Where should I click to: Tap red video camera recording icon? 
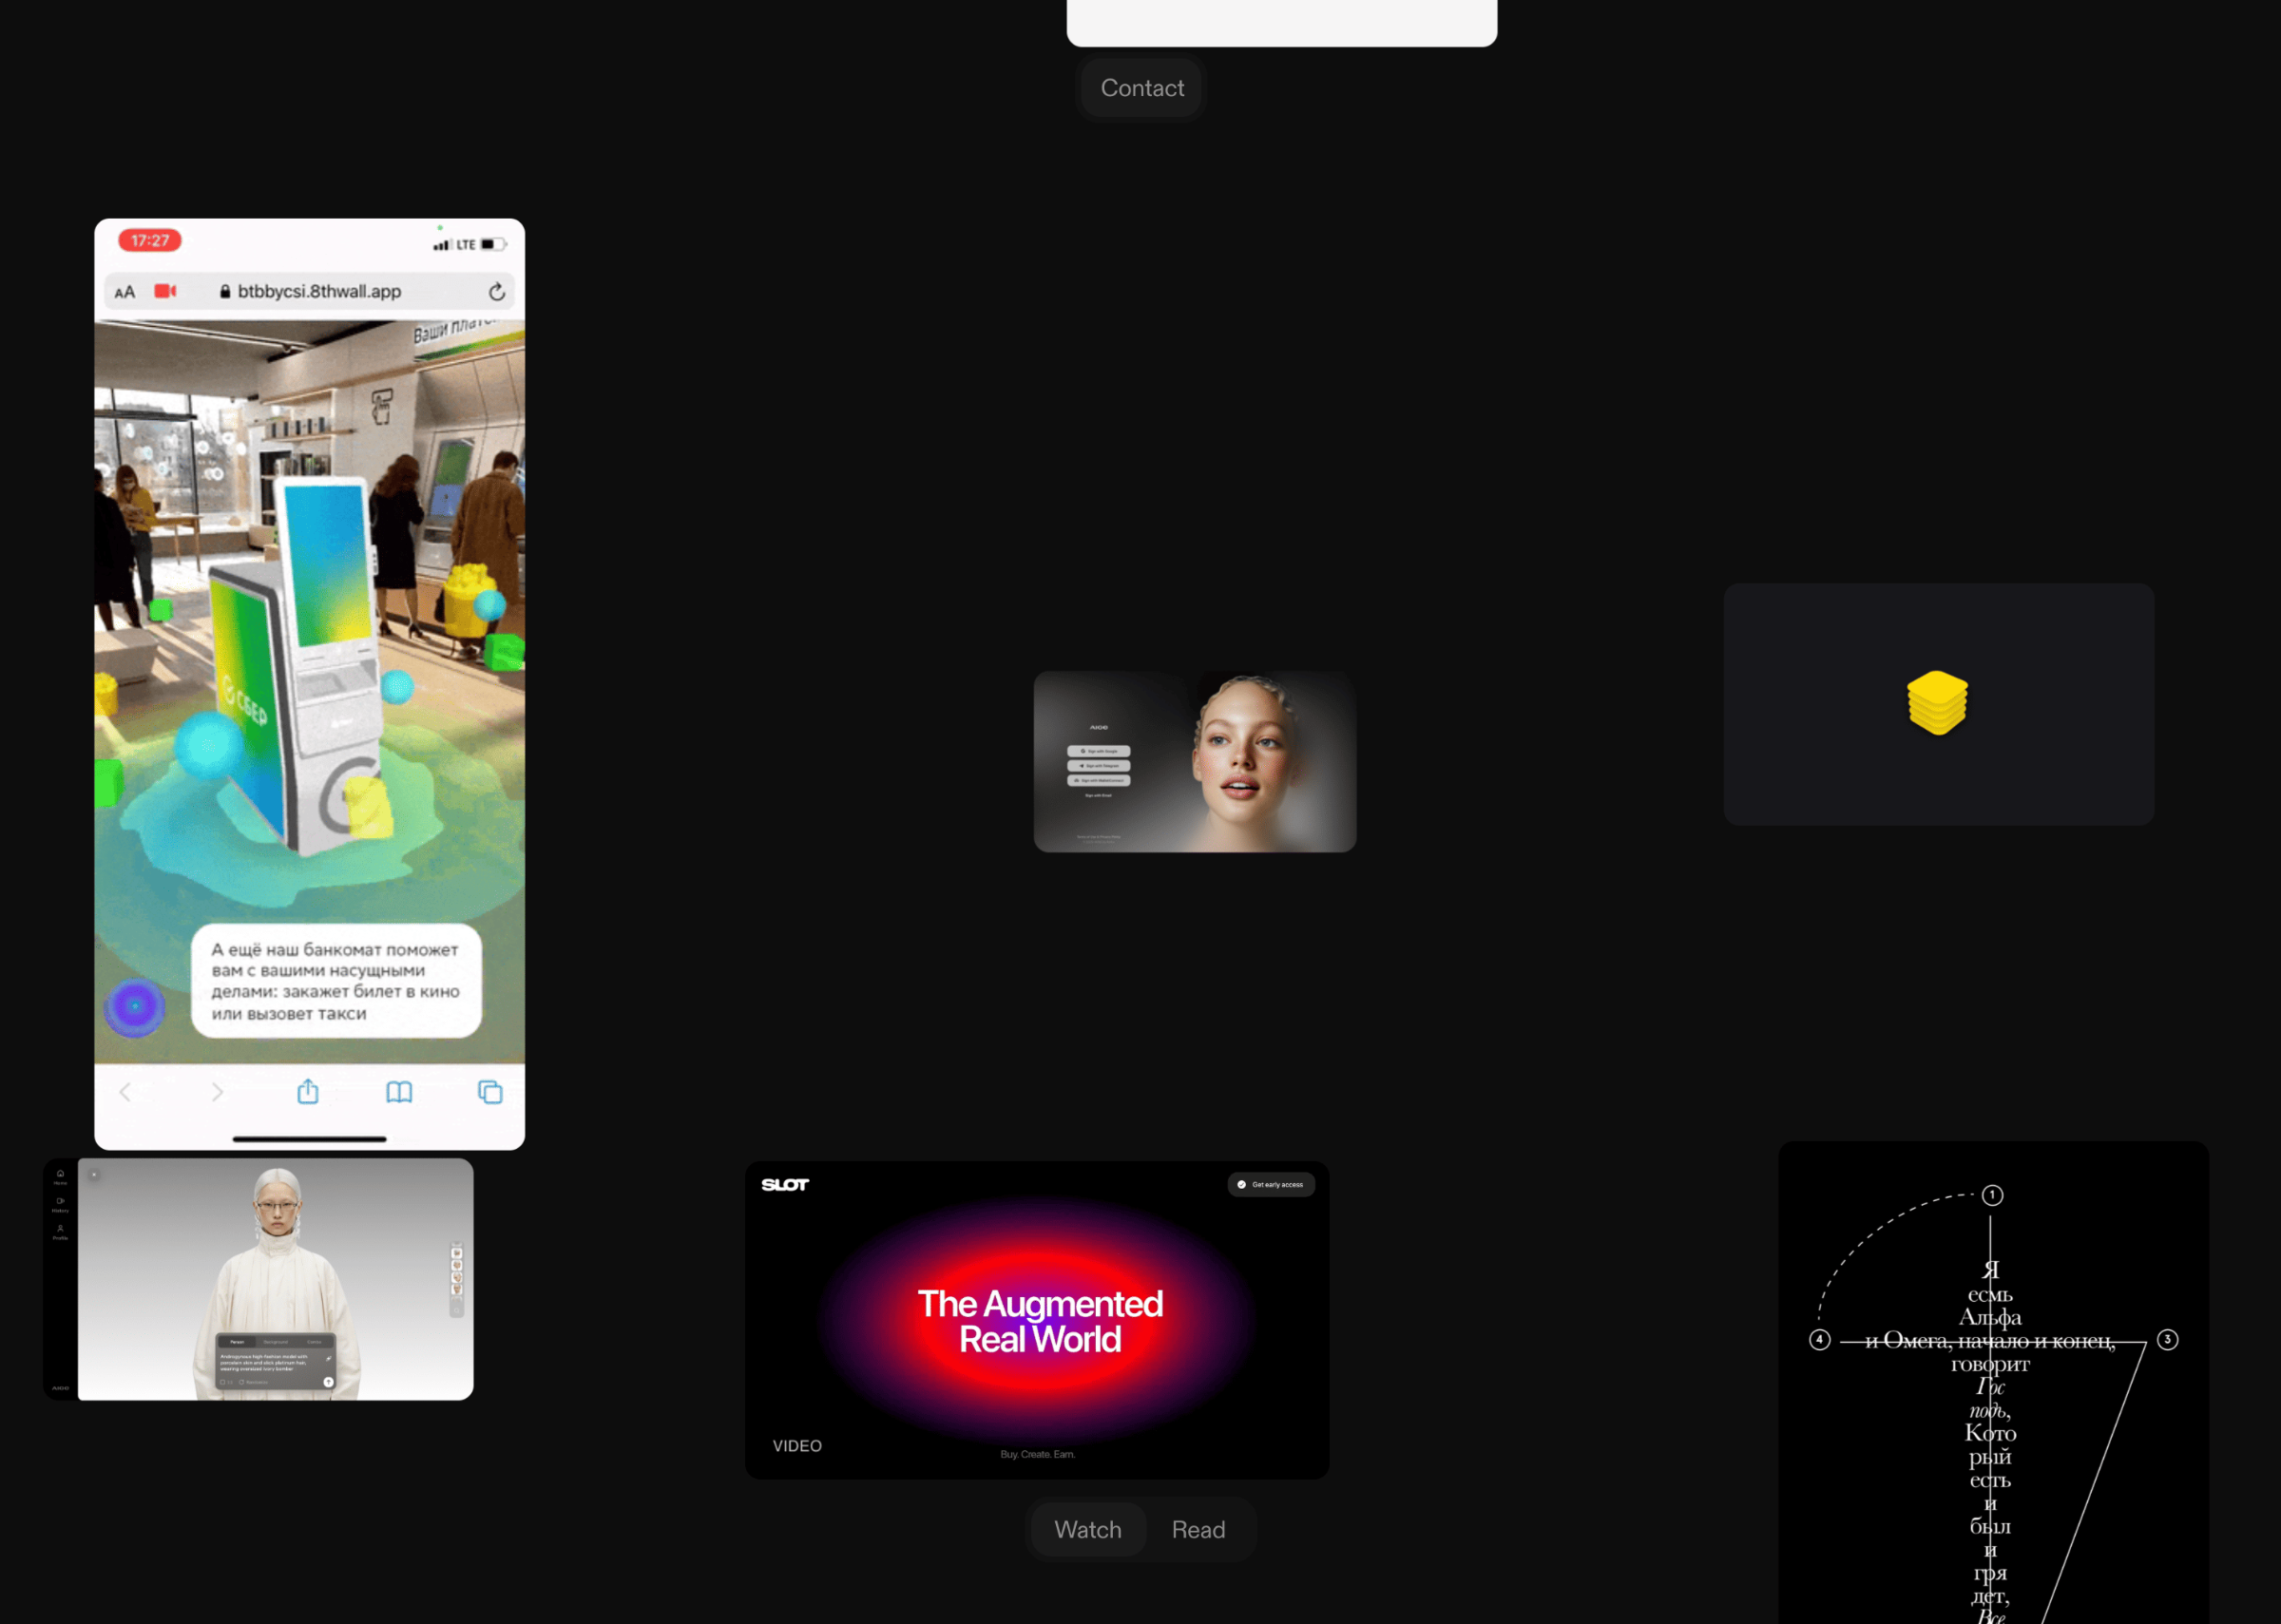pos(165,291)
